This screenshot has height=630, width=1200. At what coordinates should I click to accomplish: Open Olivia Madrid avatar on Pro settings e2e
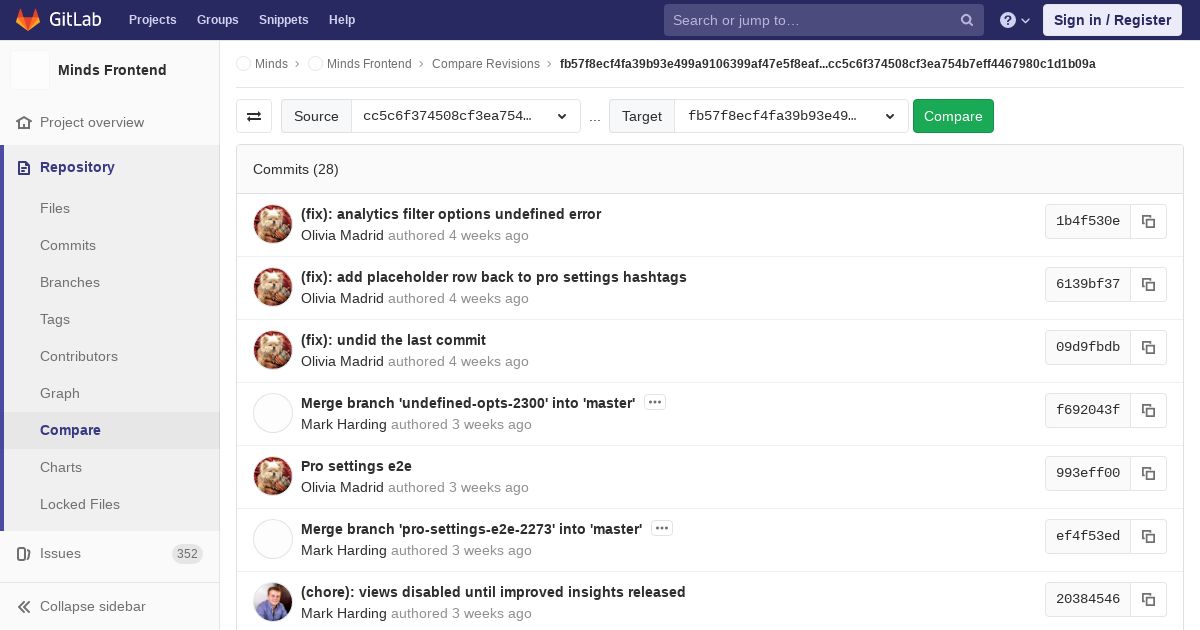point(273,476)
